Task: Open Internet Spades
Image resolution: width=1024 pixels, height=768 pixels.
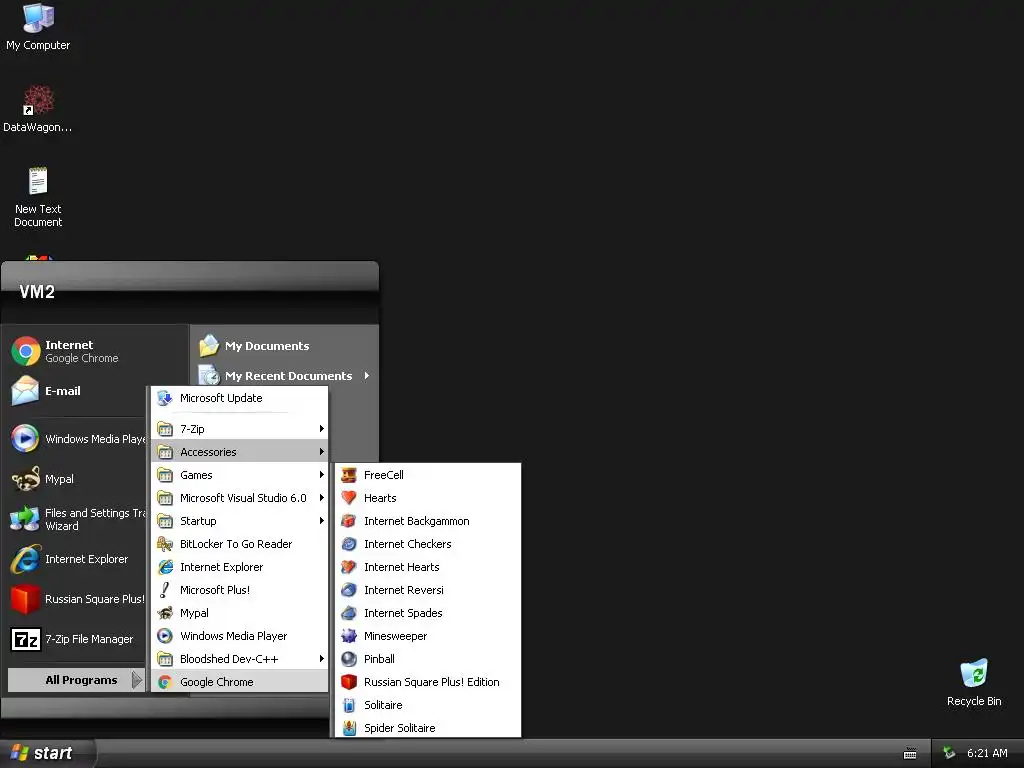Action: [428, 613]
